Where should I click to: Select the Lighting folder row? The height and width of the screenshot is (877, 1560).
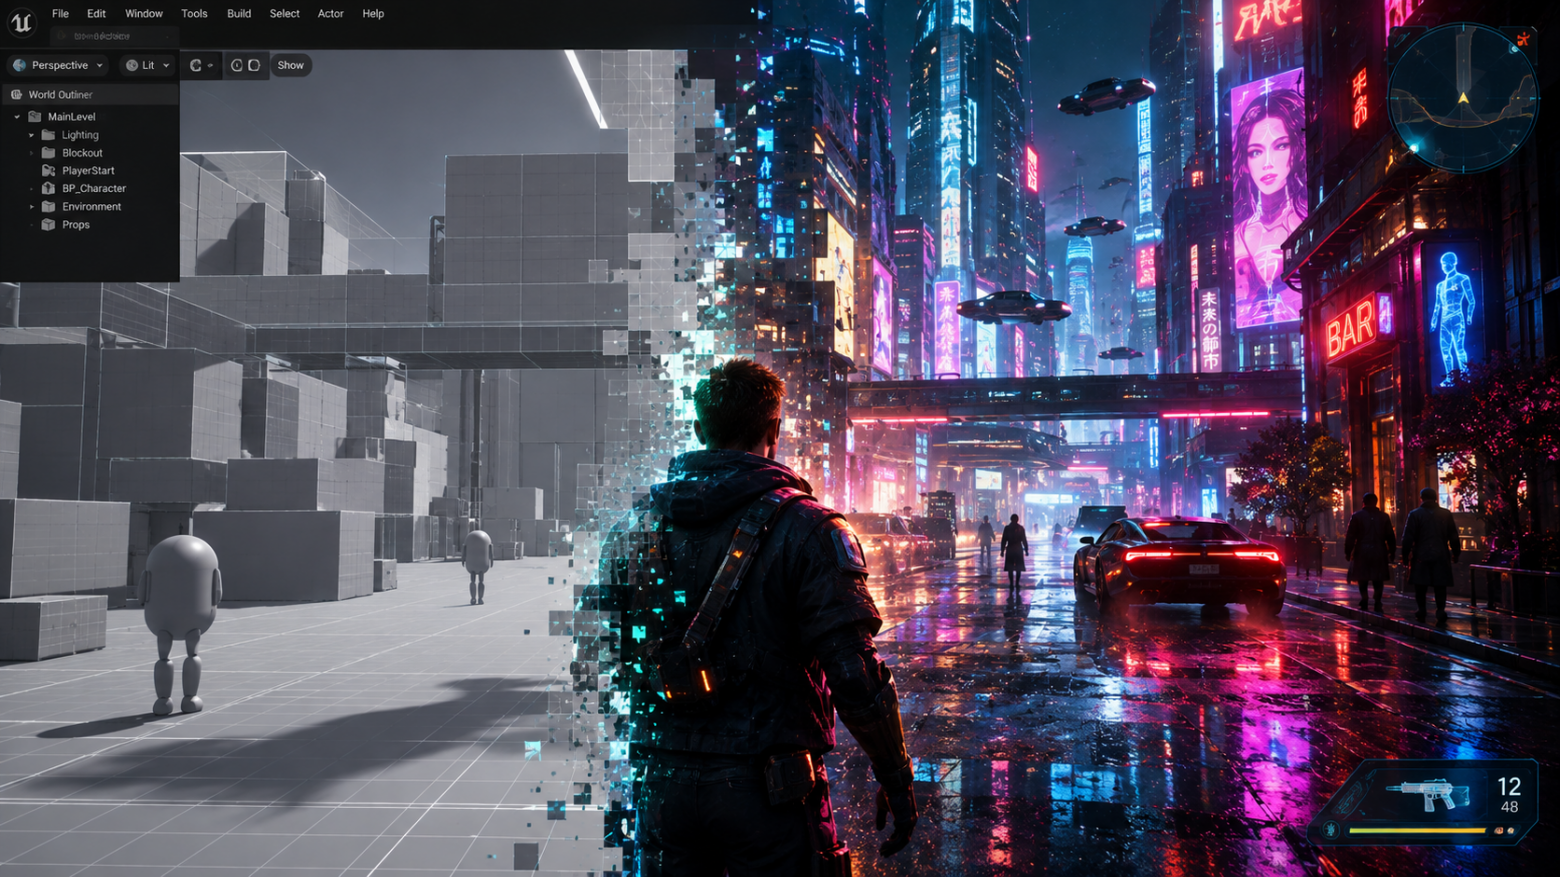pyautogui.click(x=90, y=135)
